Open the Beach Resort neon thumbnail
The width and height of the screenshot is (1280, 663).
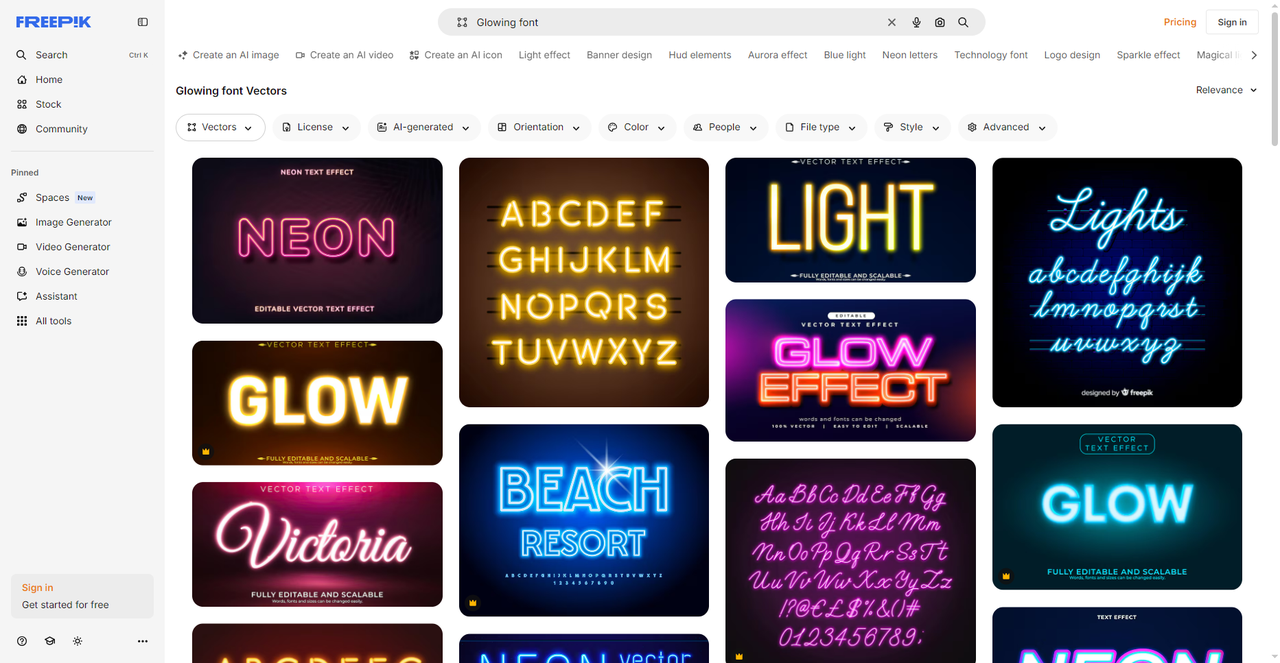[584, 520]
